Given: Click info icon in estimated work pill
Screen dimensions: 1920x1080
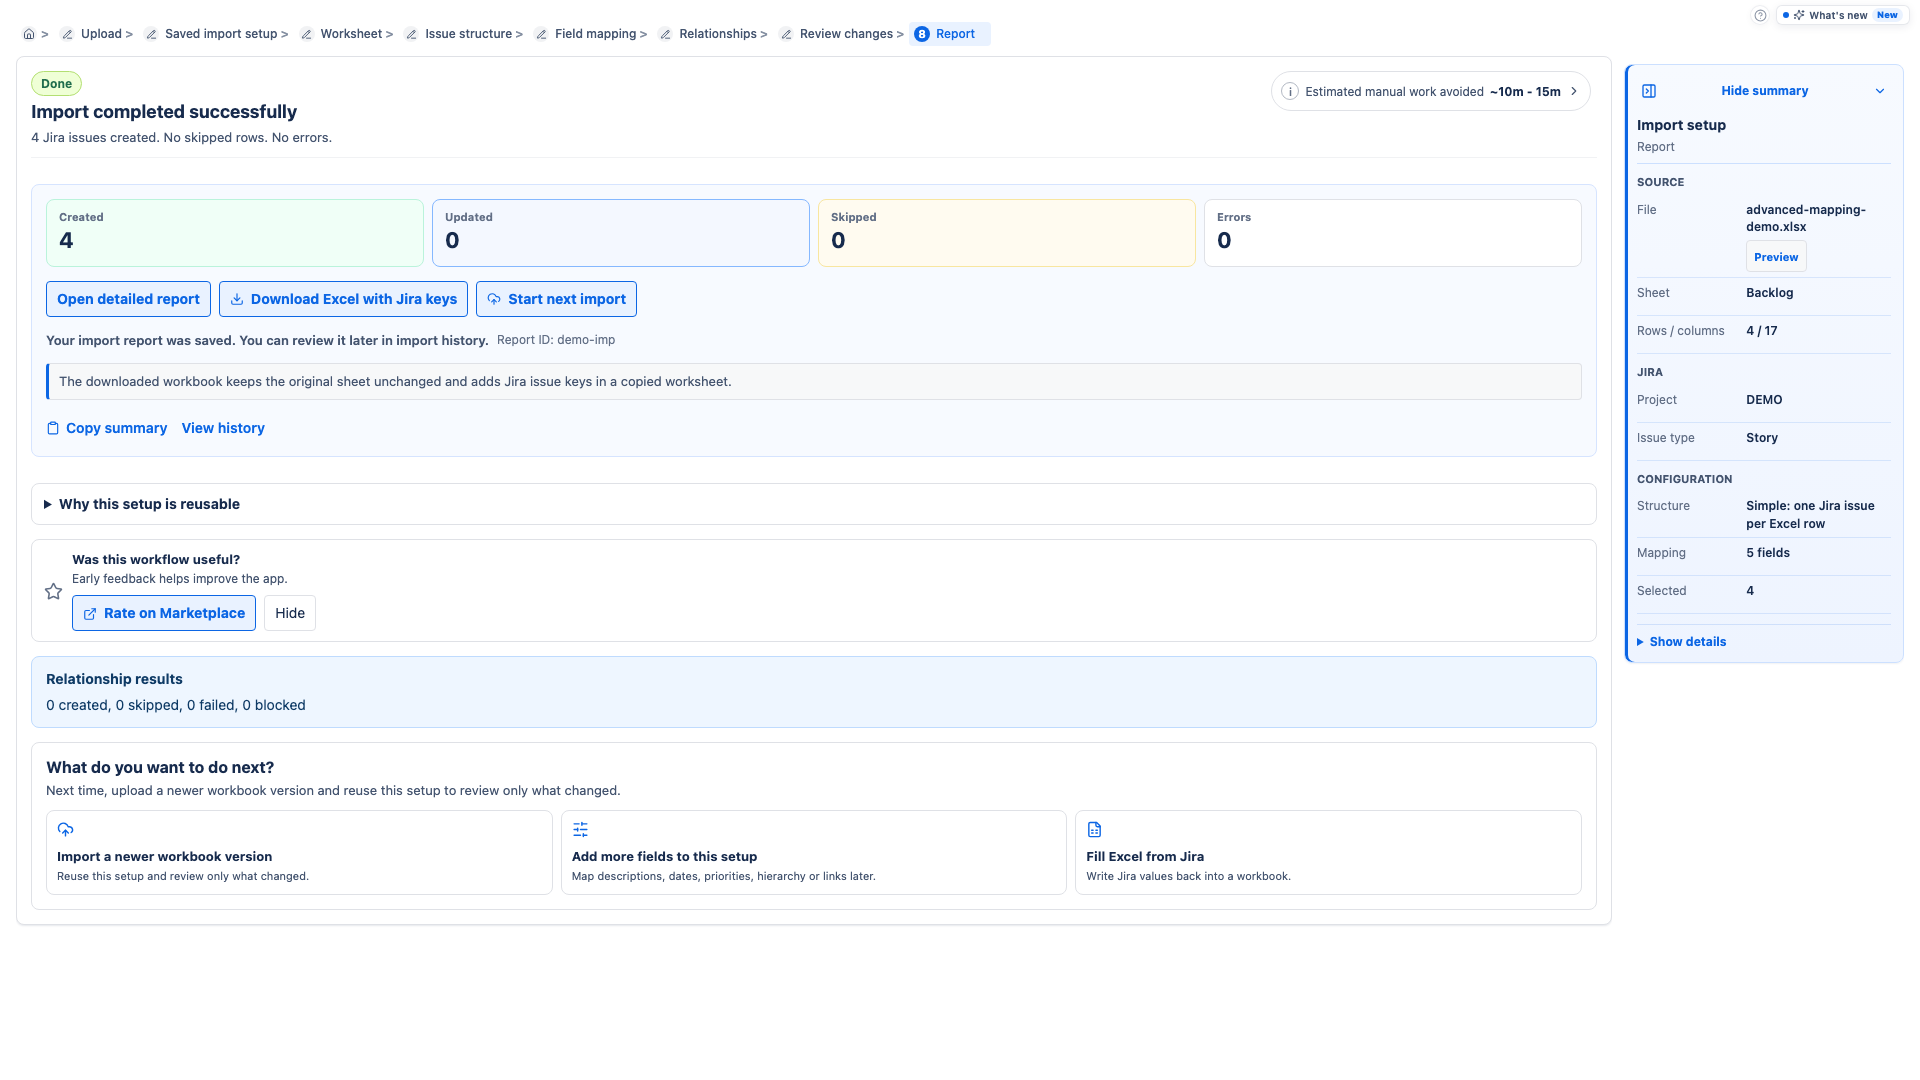Looking at the screenshot, I should 1290,91.
